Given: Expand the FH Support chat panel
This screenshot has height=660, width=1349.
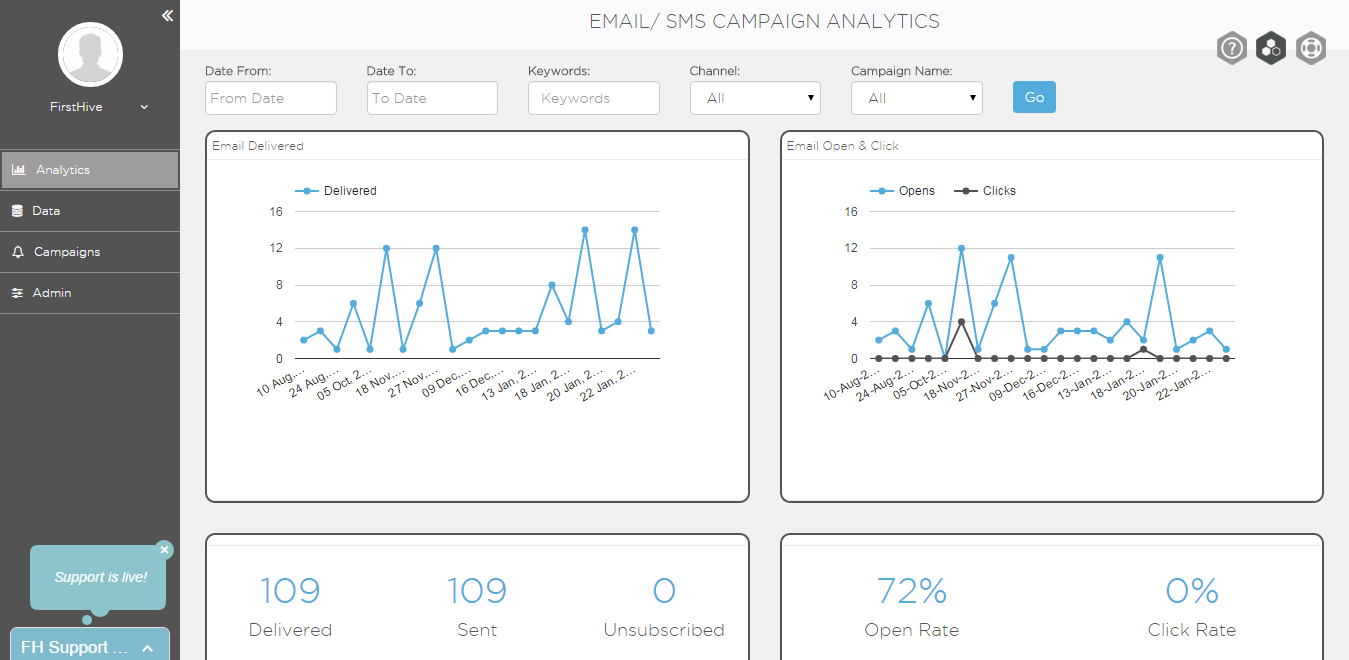Looking at the screenshot, I should point(90,647).
